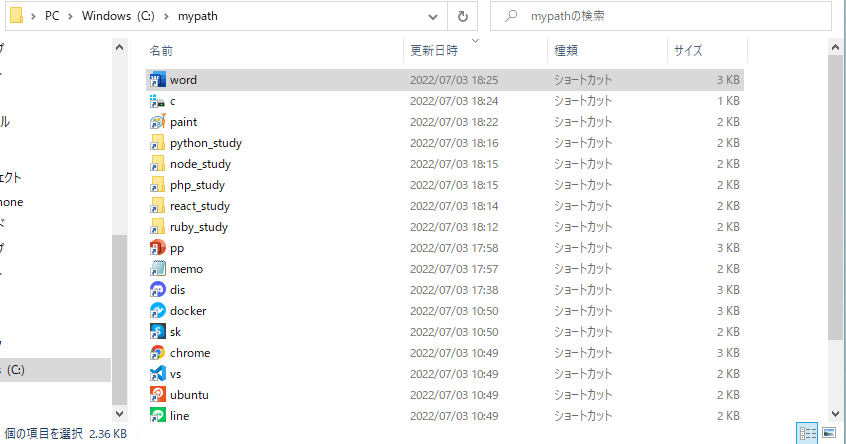
Task: Click PC in the address breadcrumb
Action: [52, 16]
